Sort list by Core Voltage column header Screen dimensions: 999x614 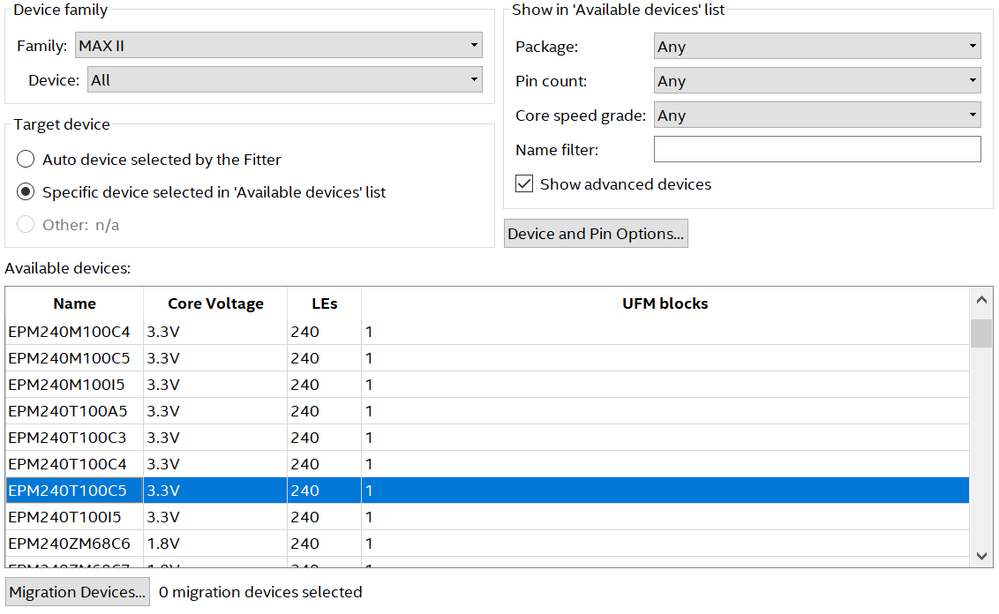pos(215,304)
